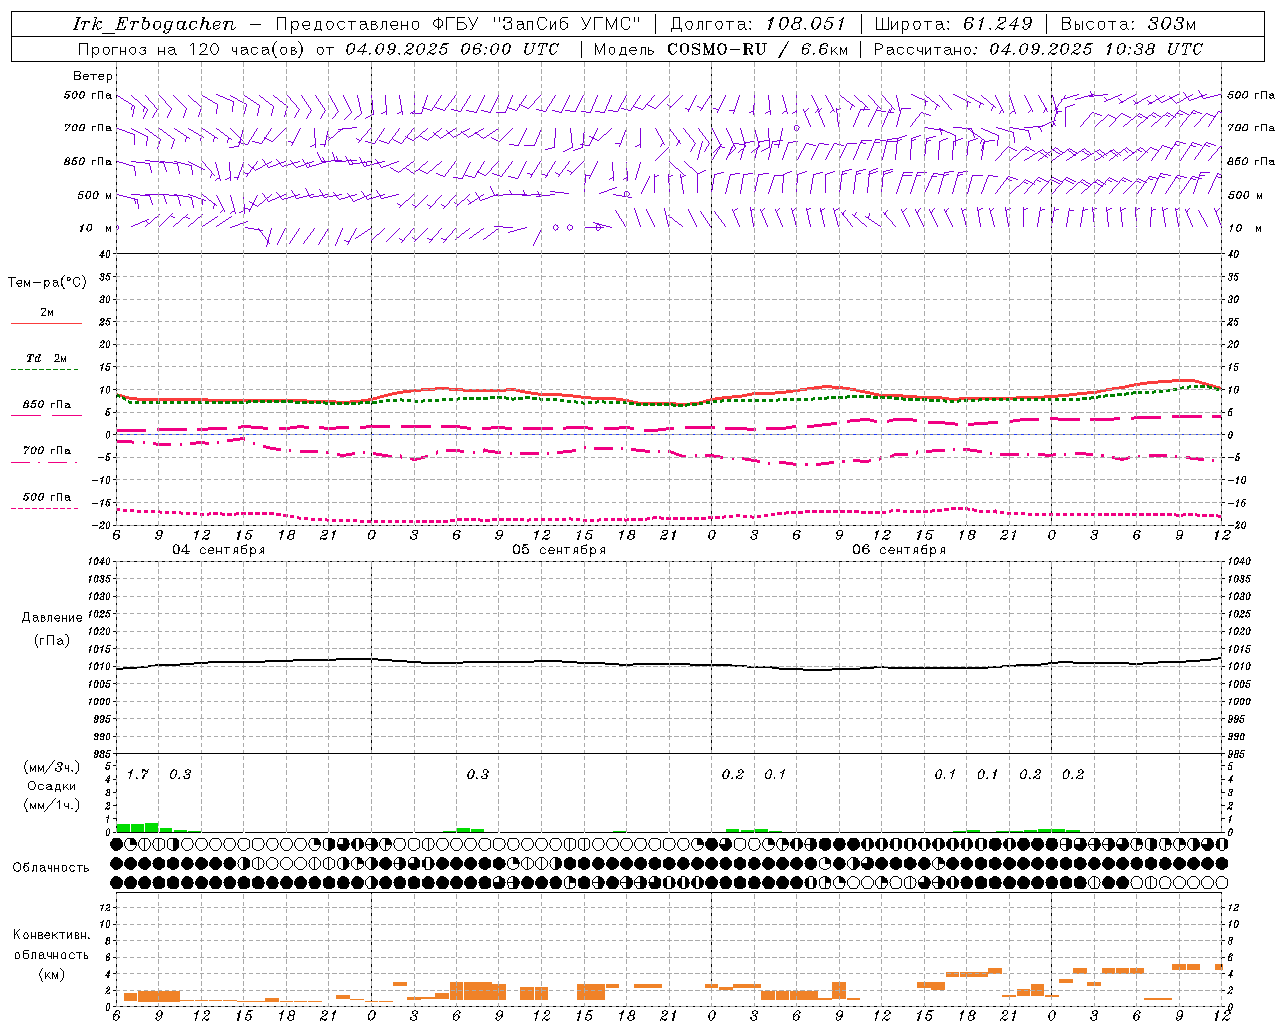Click the (гПа) pressure unit label

point(52,641)
